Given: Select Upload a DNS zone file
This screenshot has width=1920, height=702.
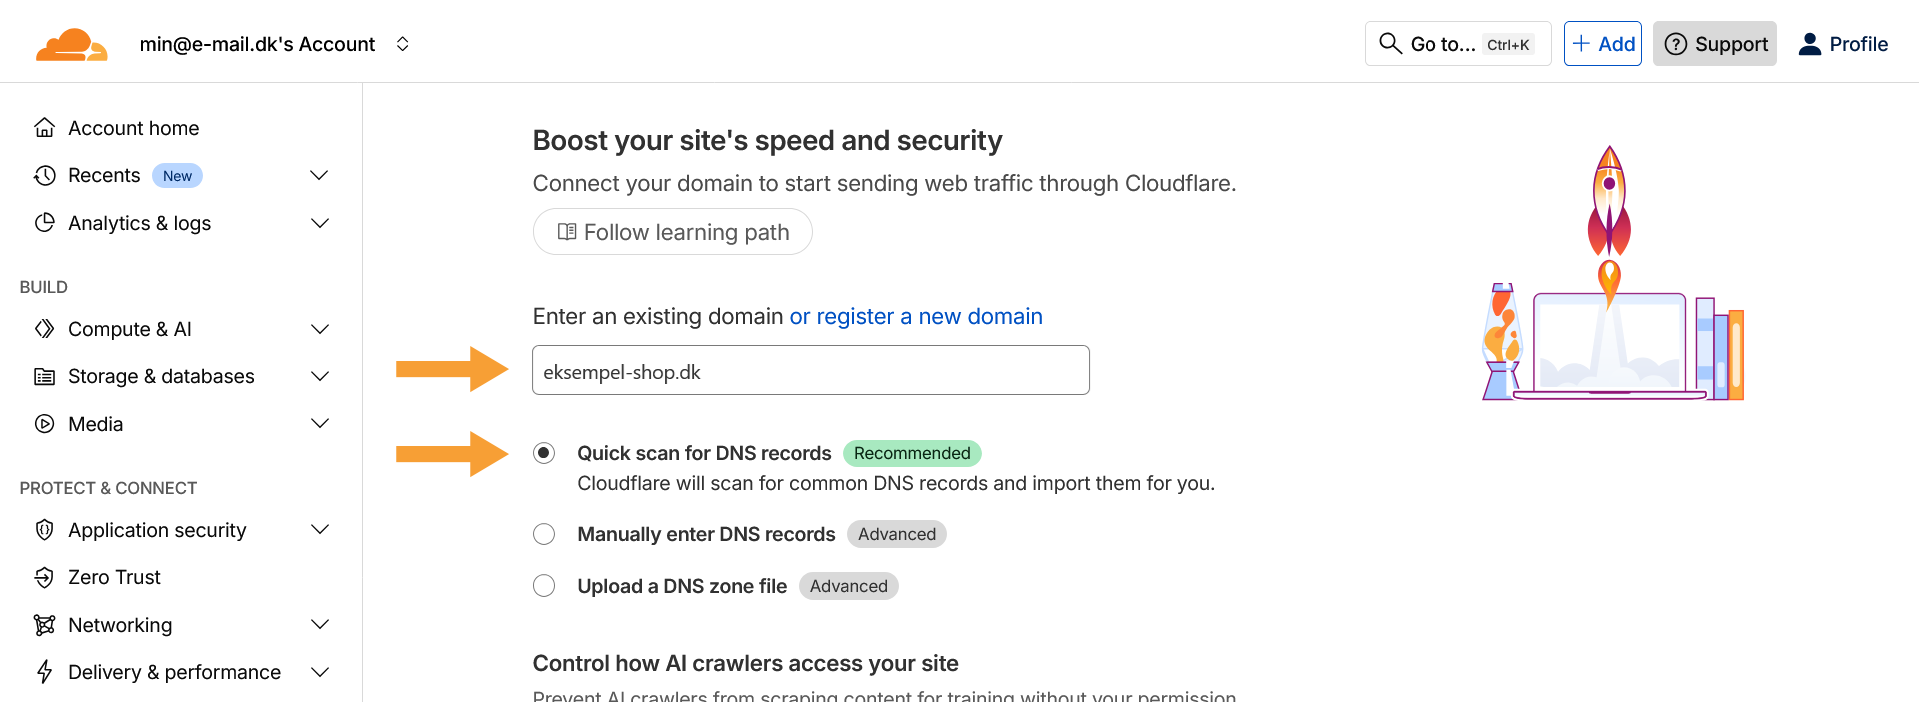Looking at the screenshot, I should point(544,586).
